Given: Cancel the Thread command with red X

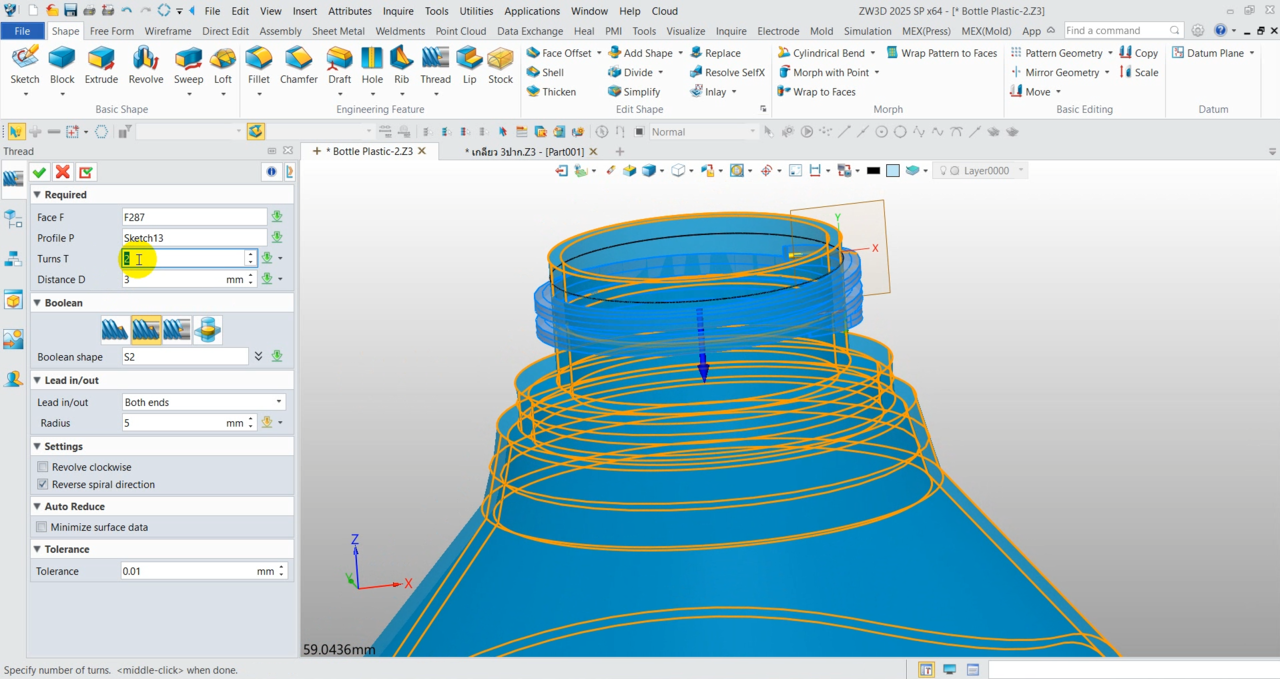Looking at the screenshot, I should coord(63,173).
